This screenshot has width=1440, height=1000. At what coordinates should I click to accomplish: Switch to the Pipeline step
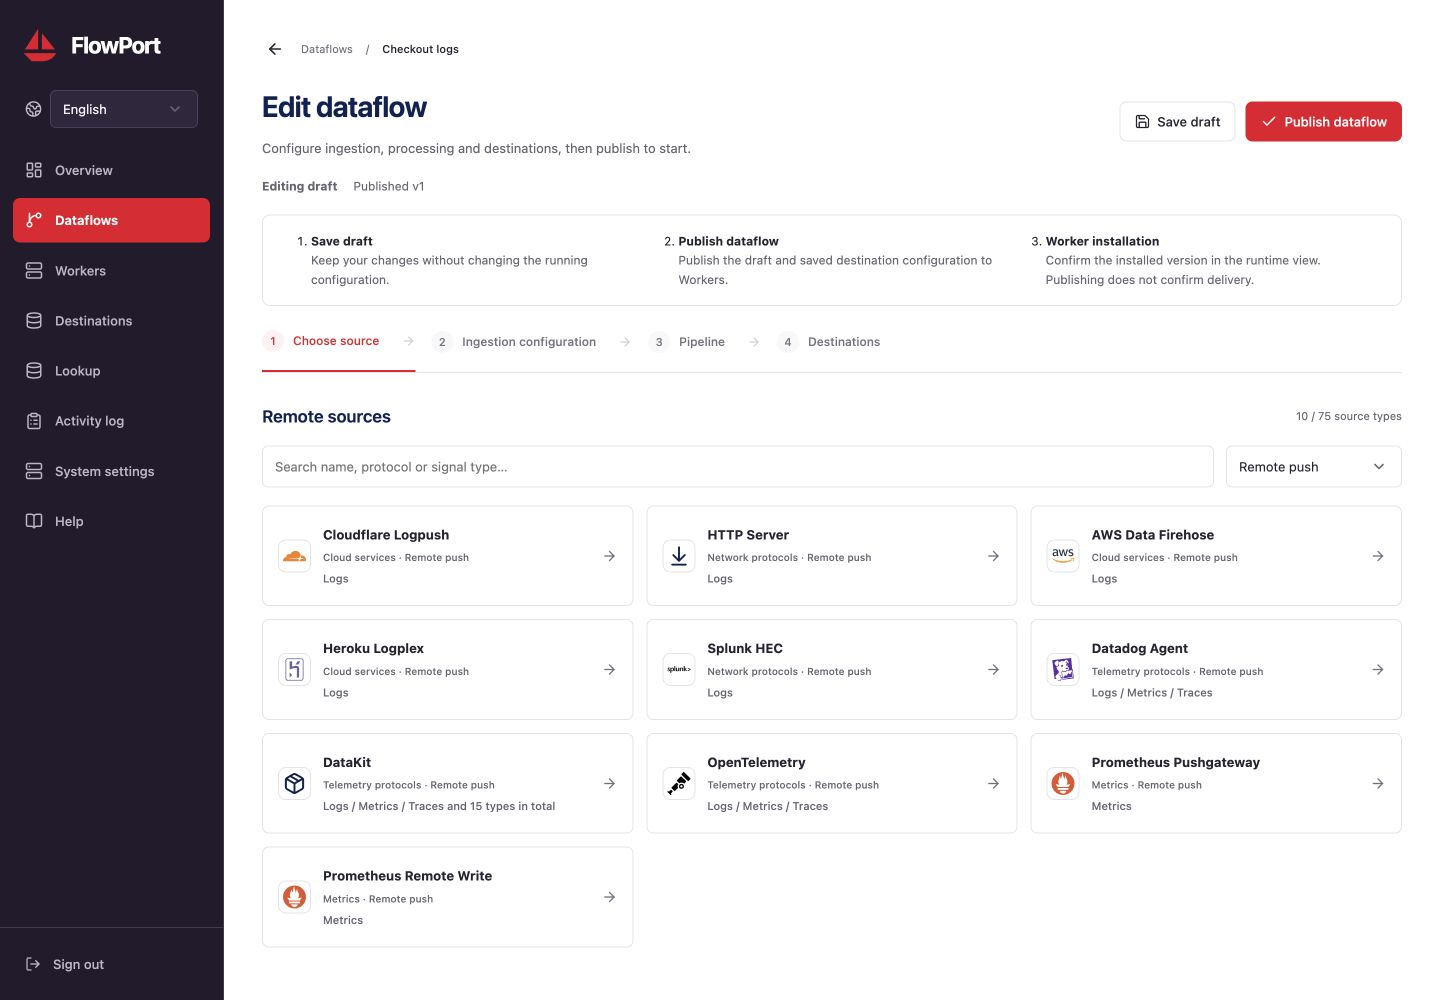tap(687, 342)
